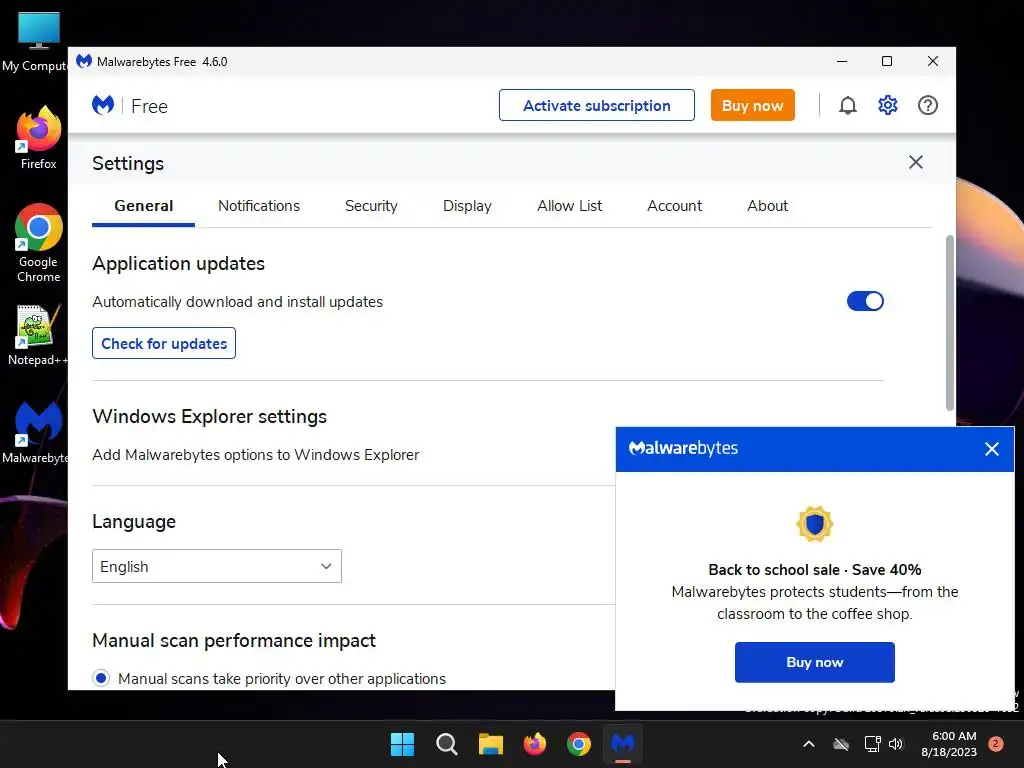Click the Activate subscription button
The image size is (1024, 768).
[x=596, y=105]
